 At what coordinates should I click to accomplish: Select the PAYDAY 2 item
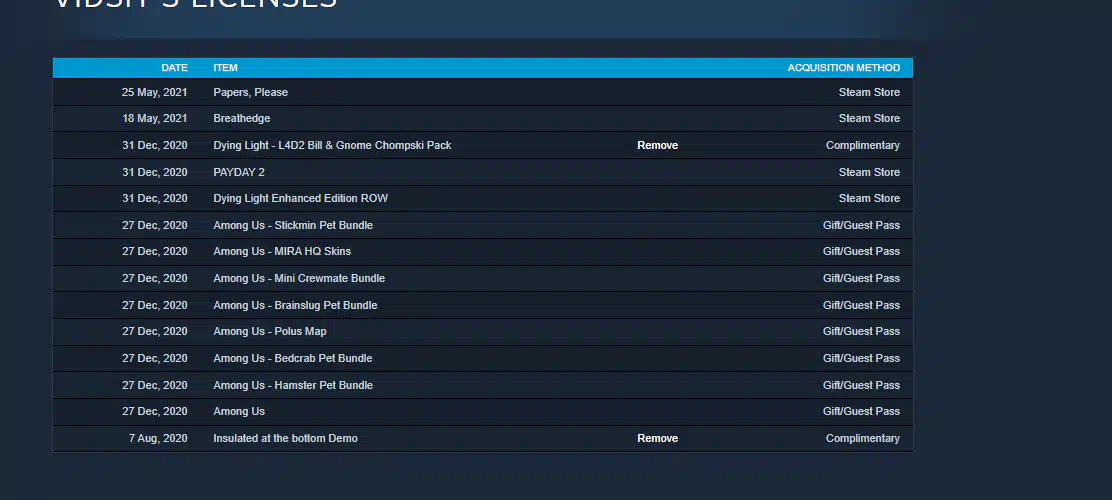point(239,172)
